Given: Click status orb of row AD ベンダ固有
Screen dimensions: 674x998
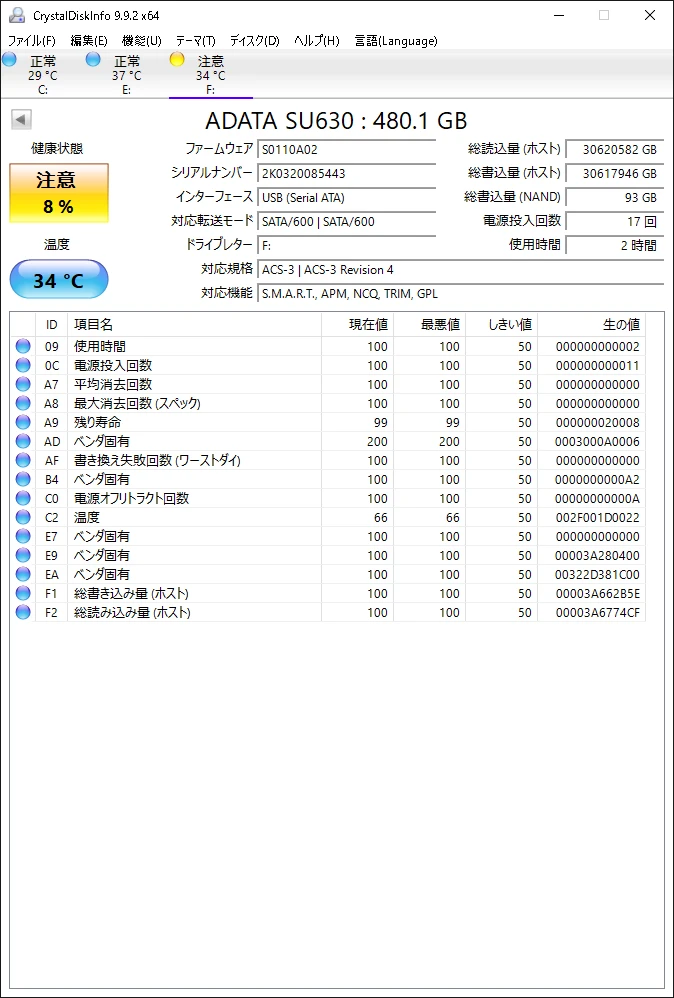Looking at the screenshot, I should (x=23, y=441).
